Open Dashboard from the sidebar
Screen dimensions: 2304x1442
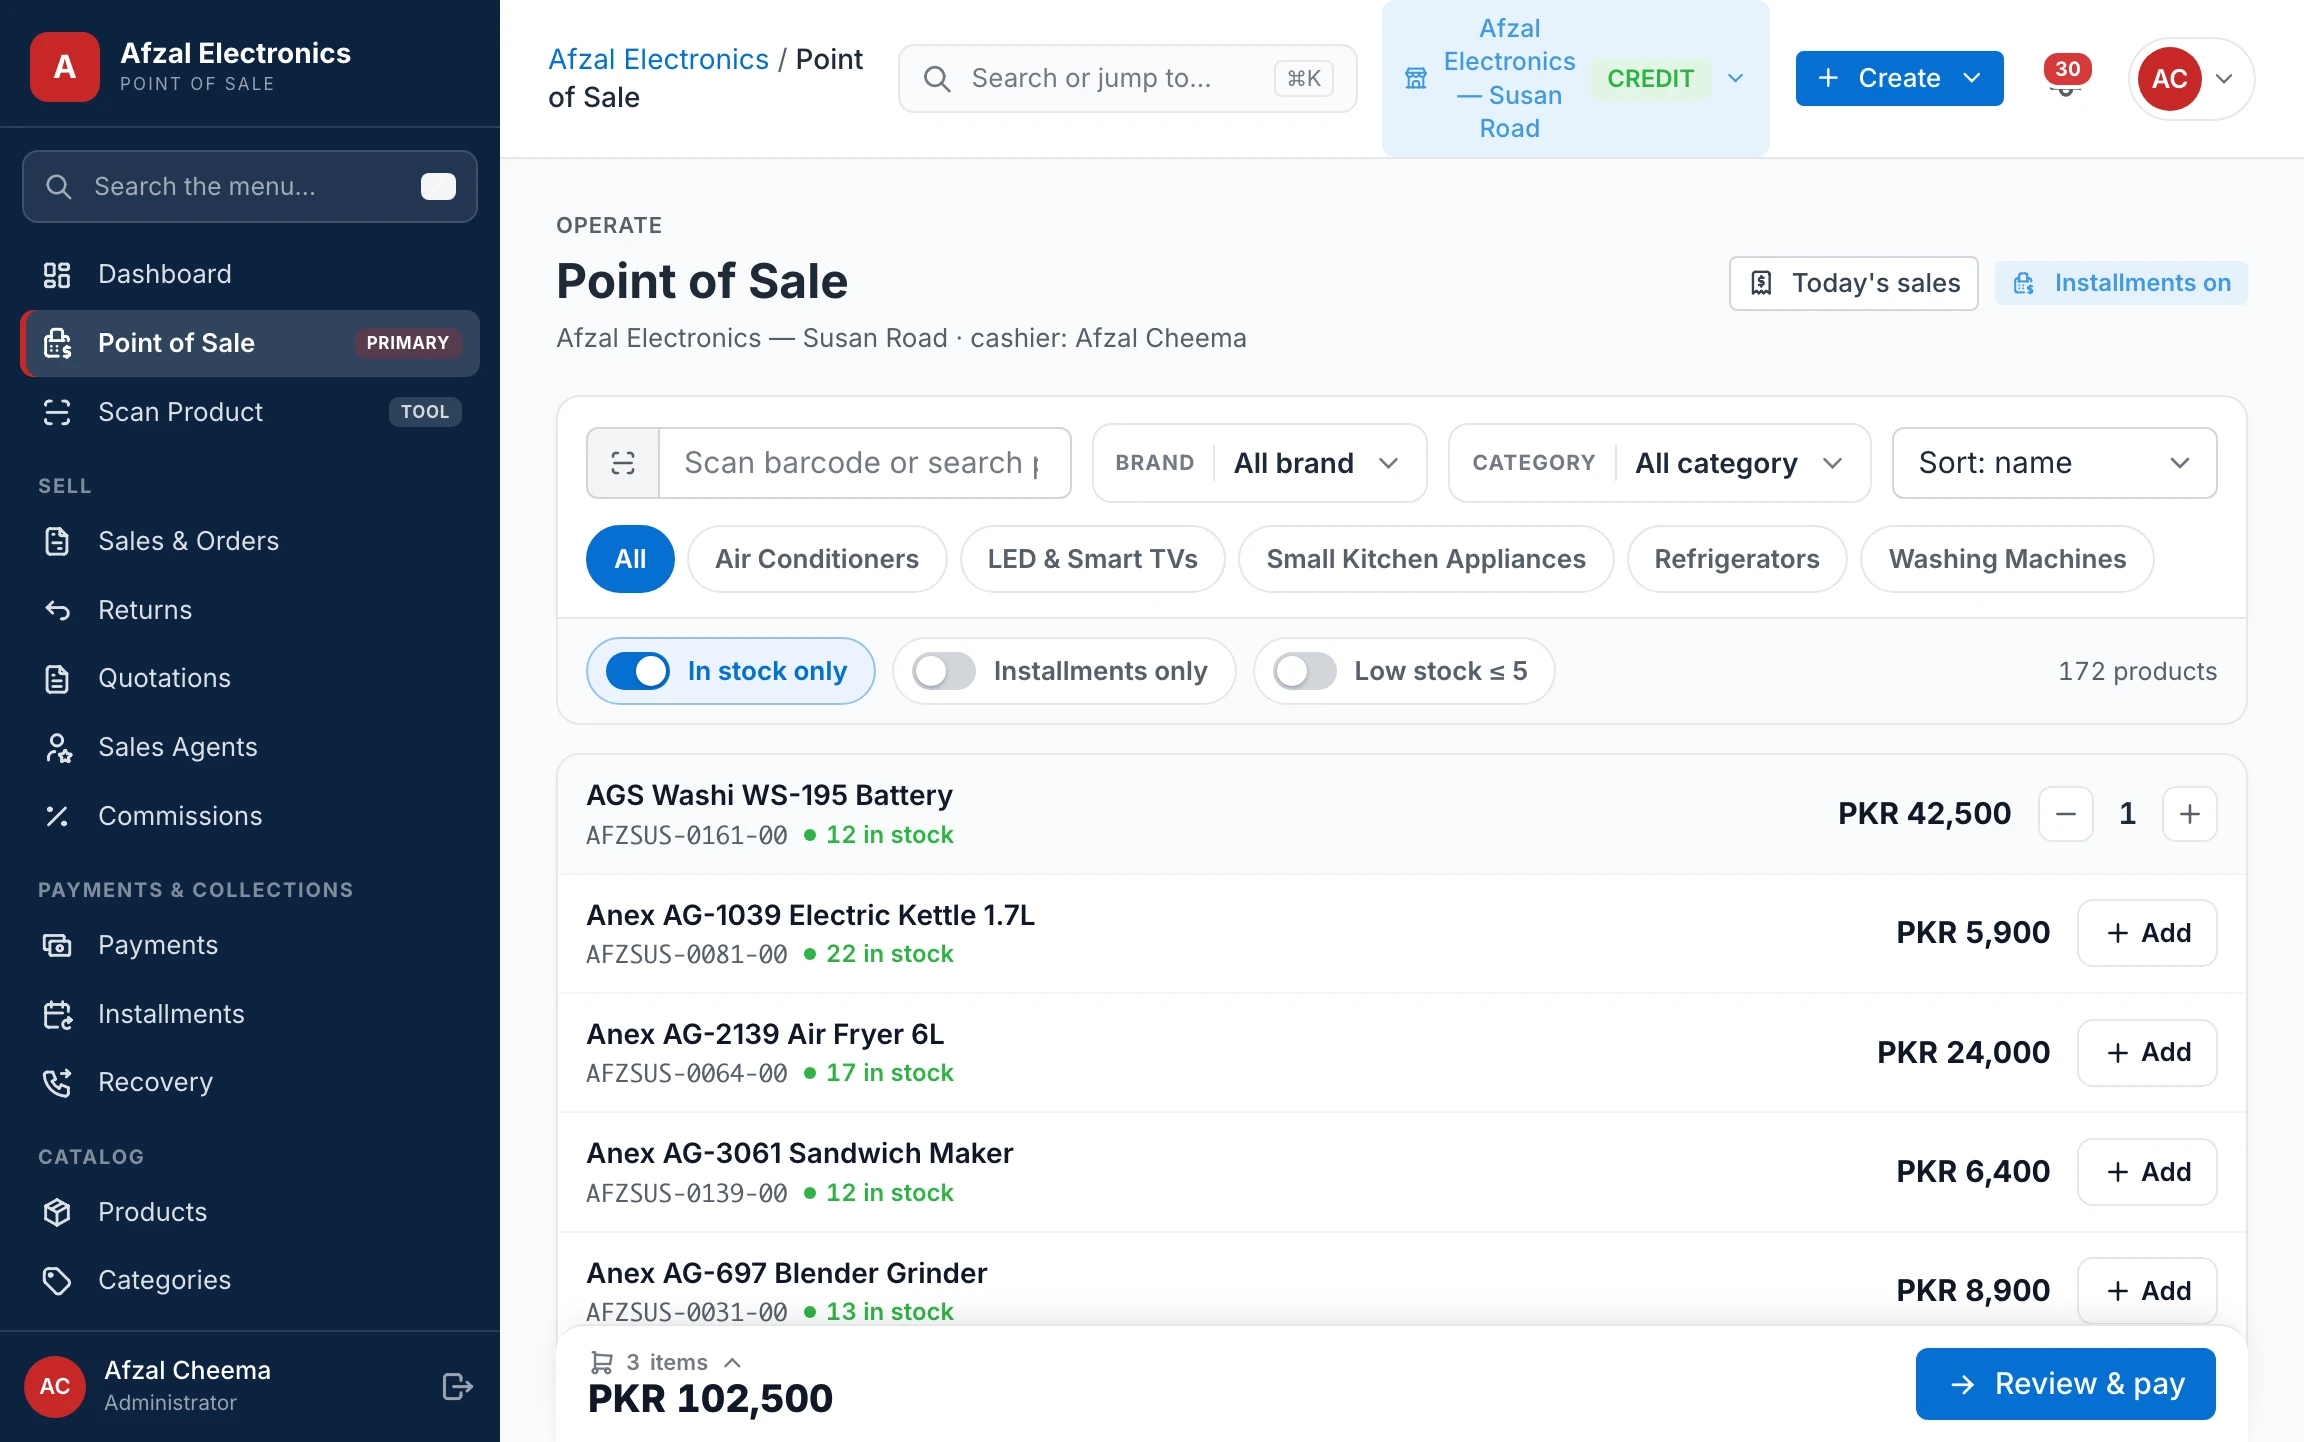pyautogui.click(x=250, y=274)
